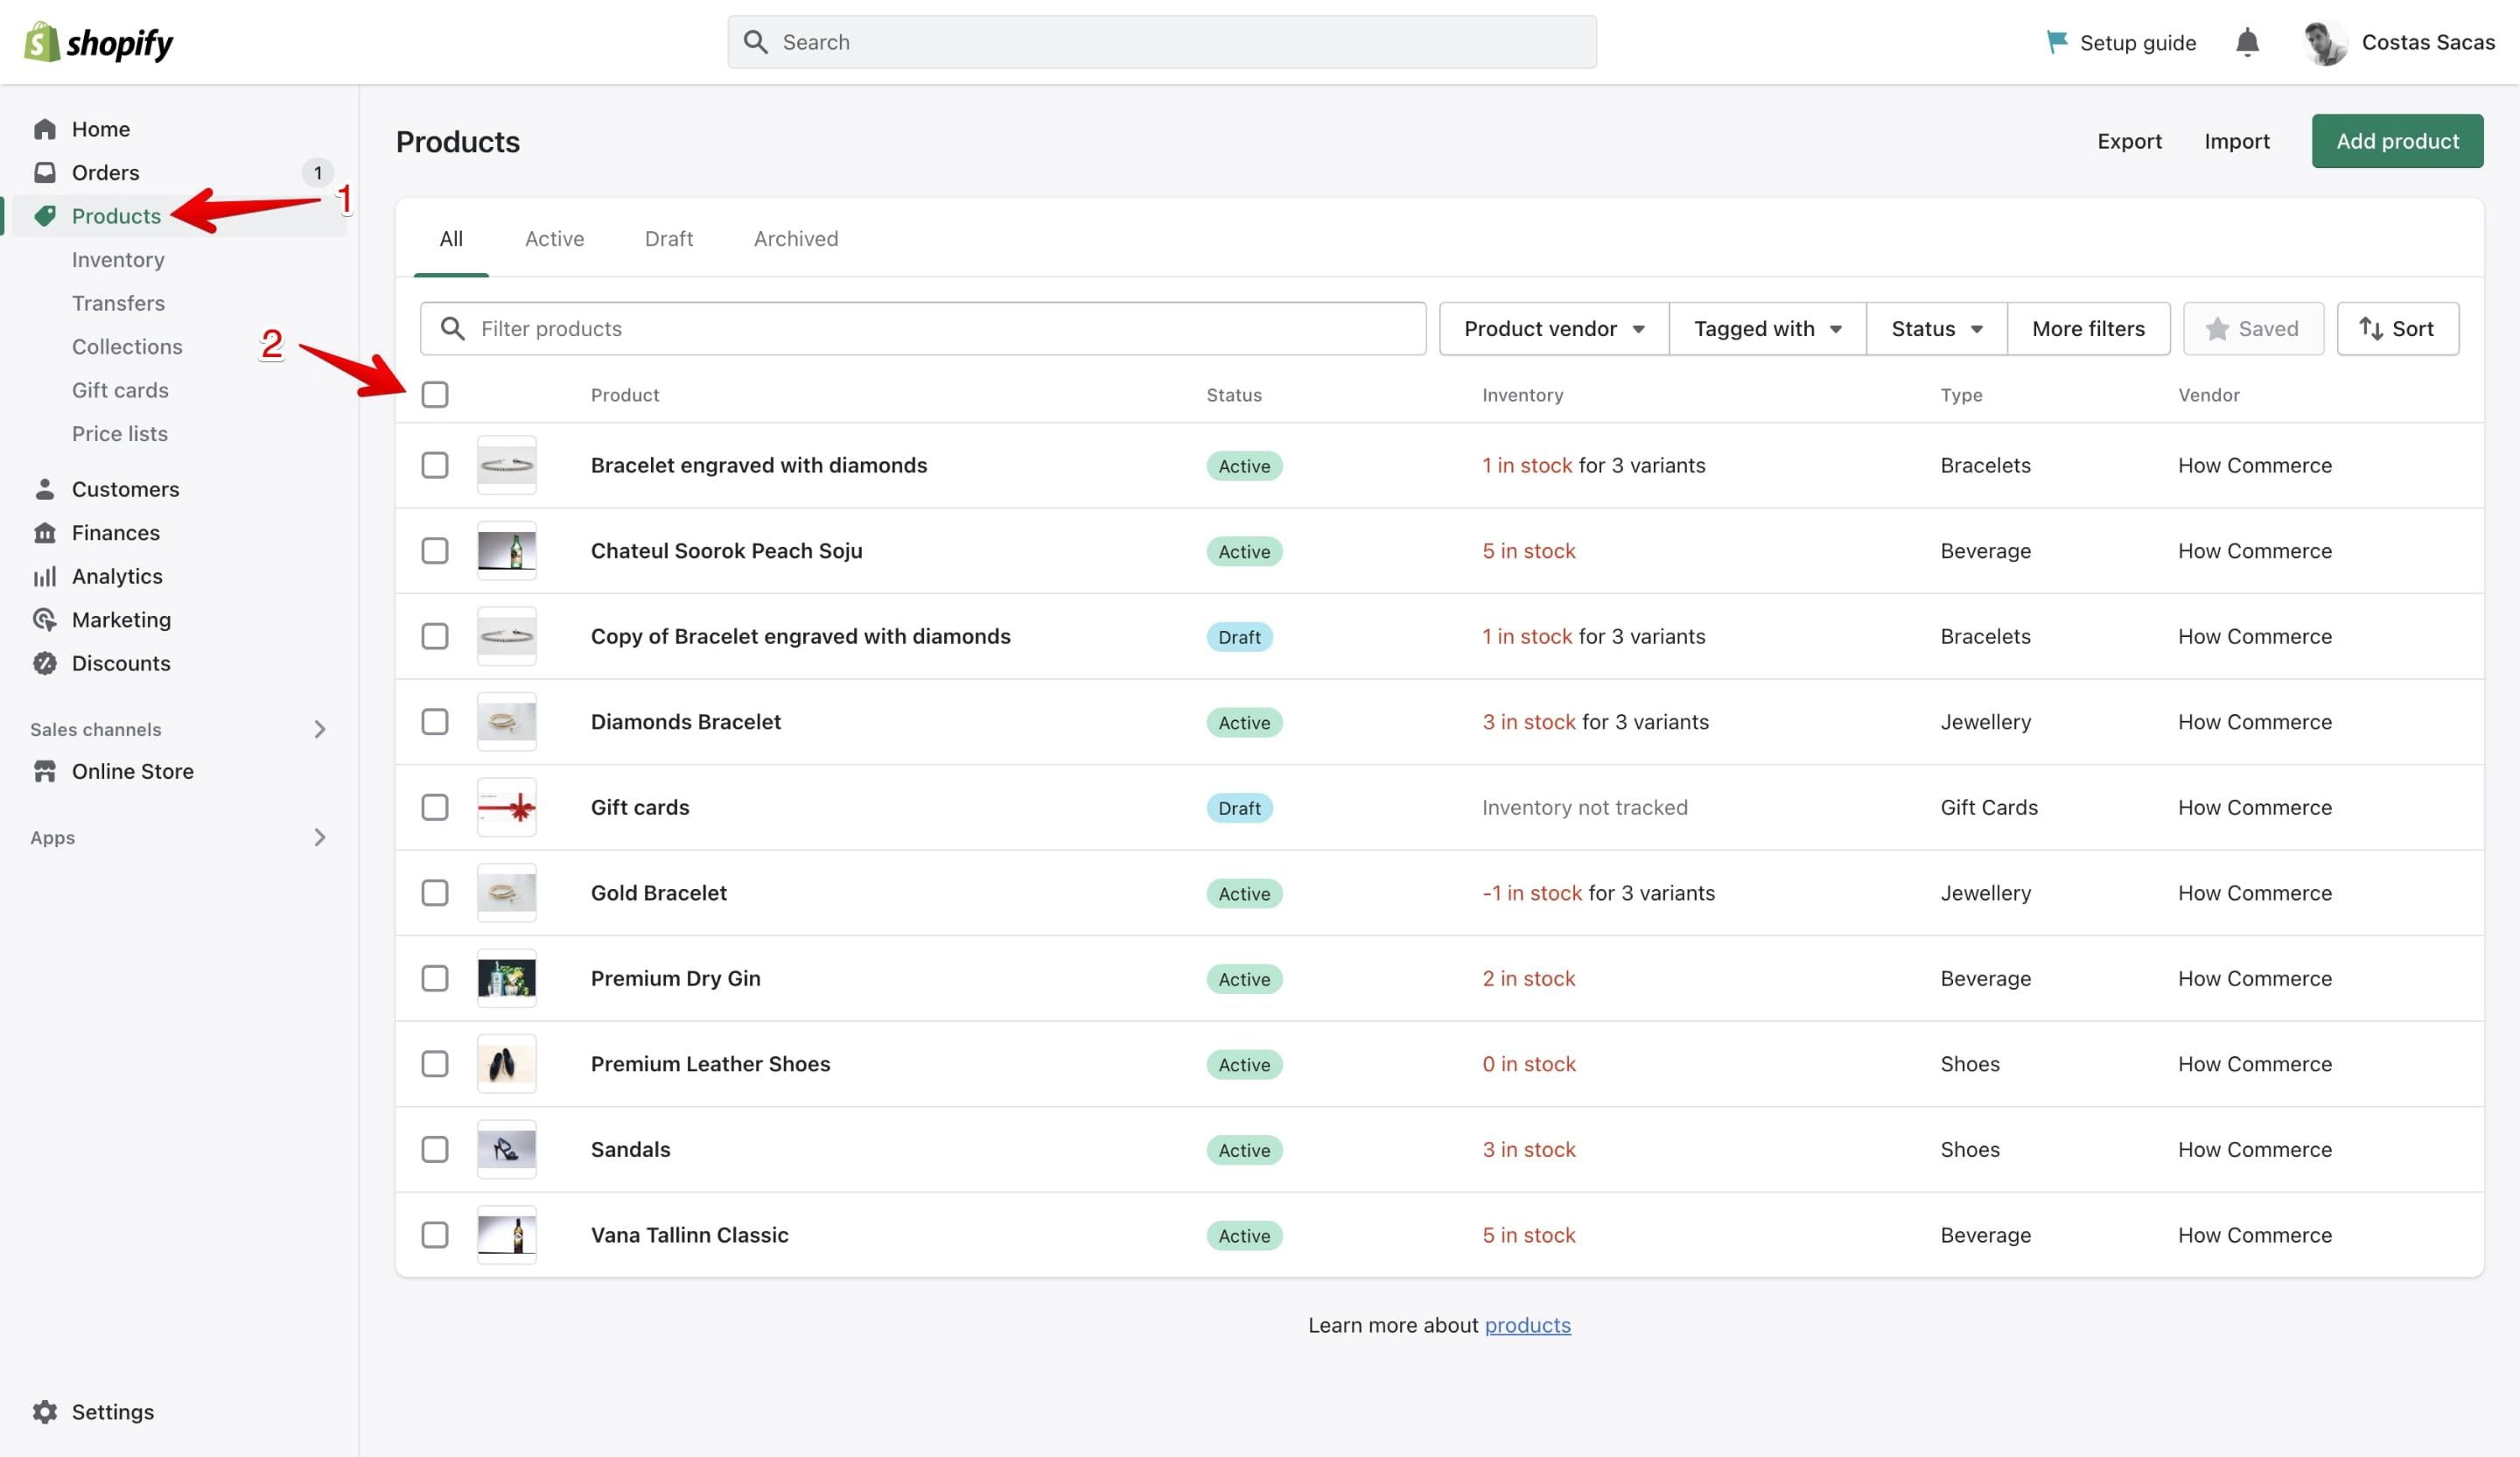Select the Bracelet engraved with diamonds checkbox

(x=435, y=465)
